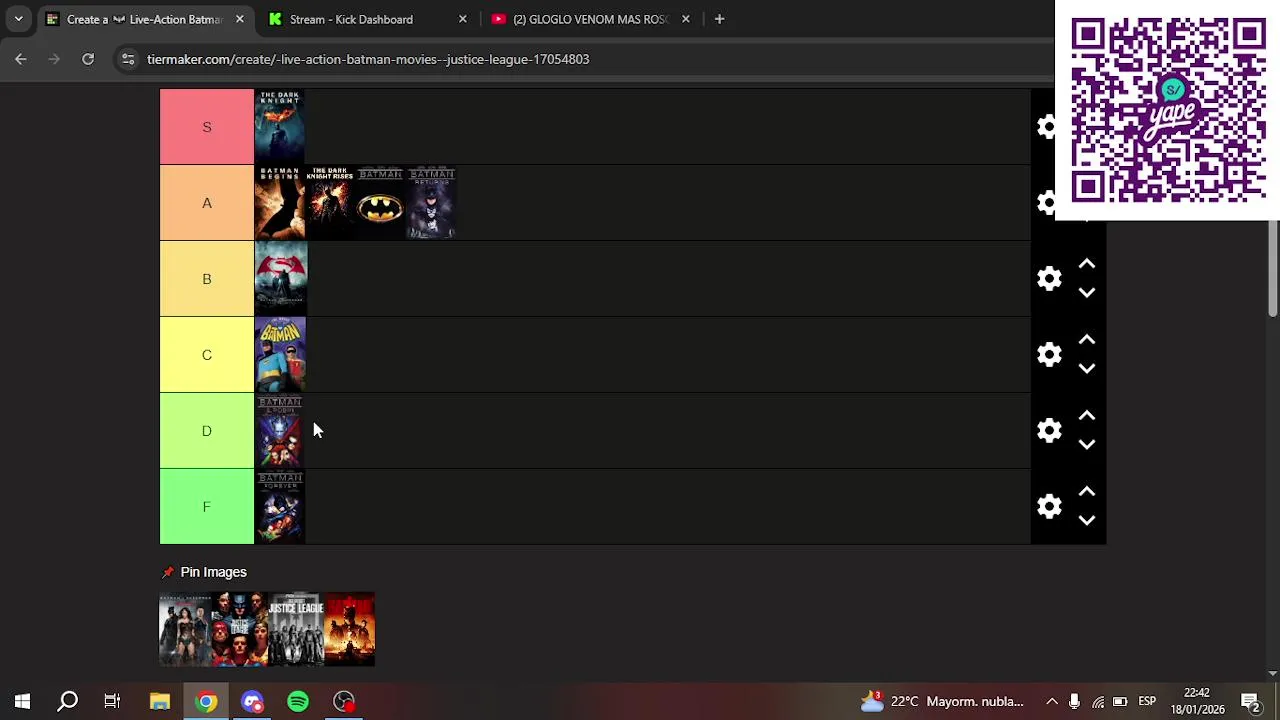
Task: Pick the Batman v Superman trio poster
Action: 186,629
